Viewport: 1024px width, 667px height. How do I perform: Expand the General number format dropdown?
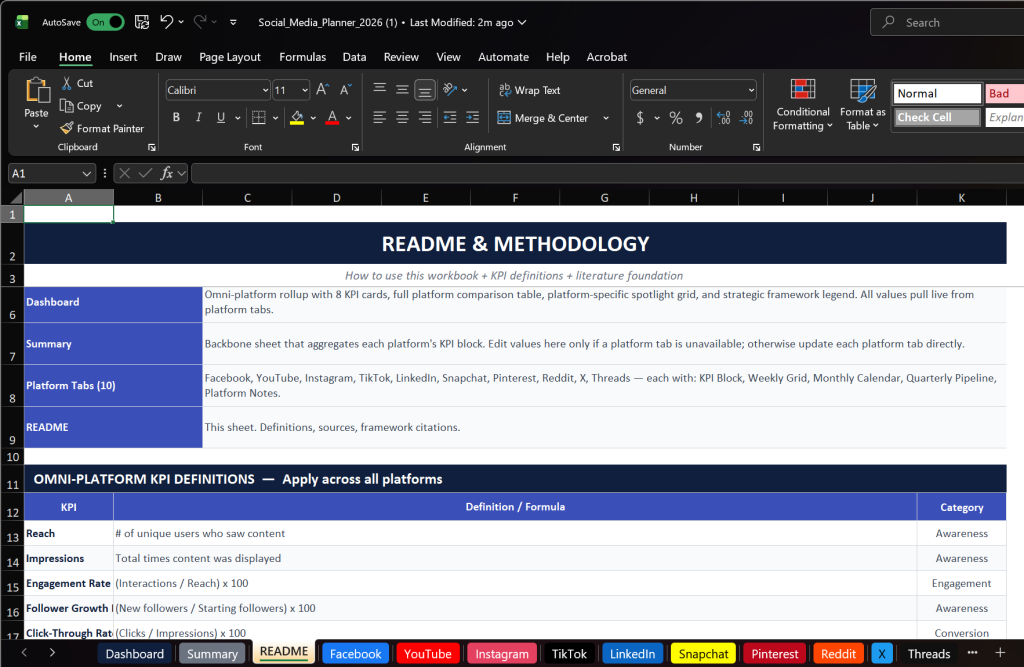point(750,90)
